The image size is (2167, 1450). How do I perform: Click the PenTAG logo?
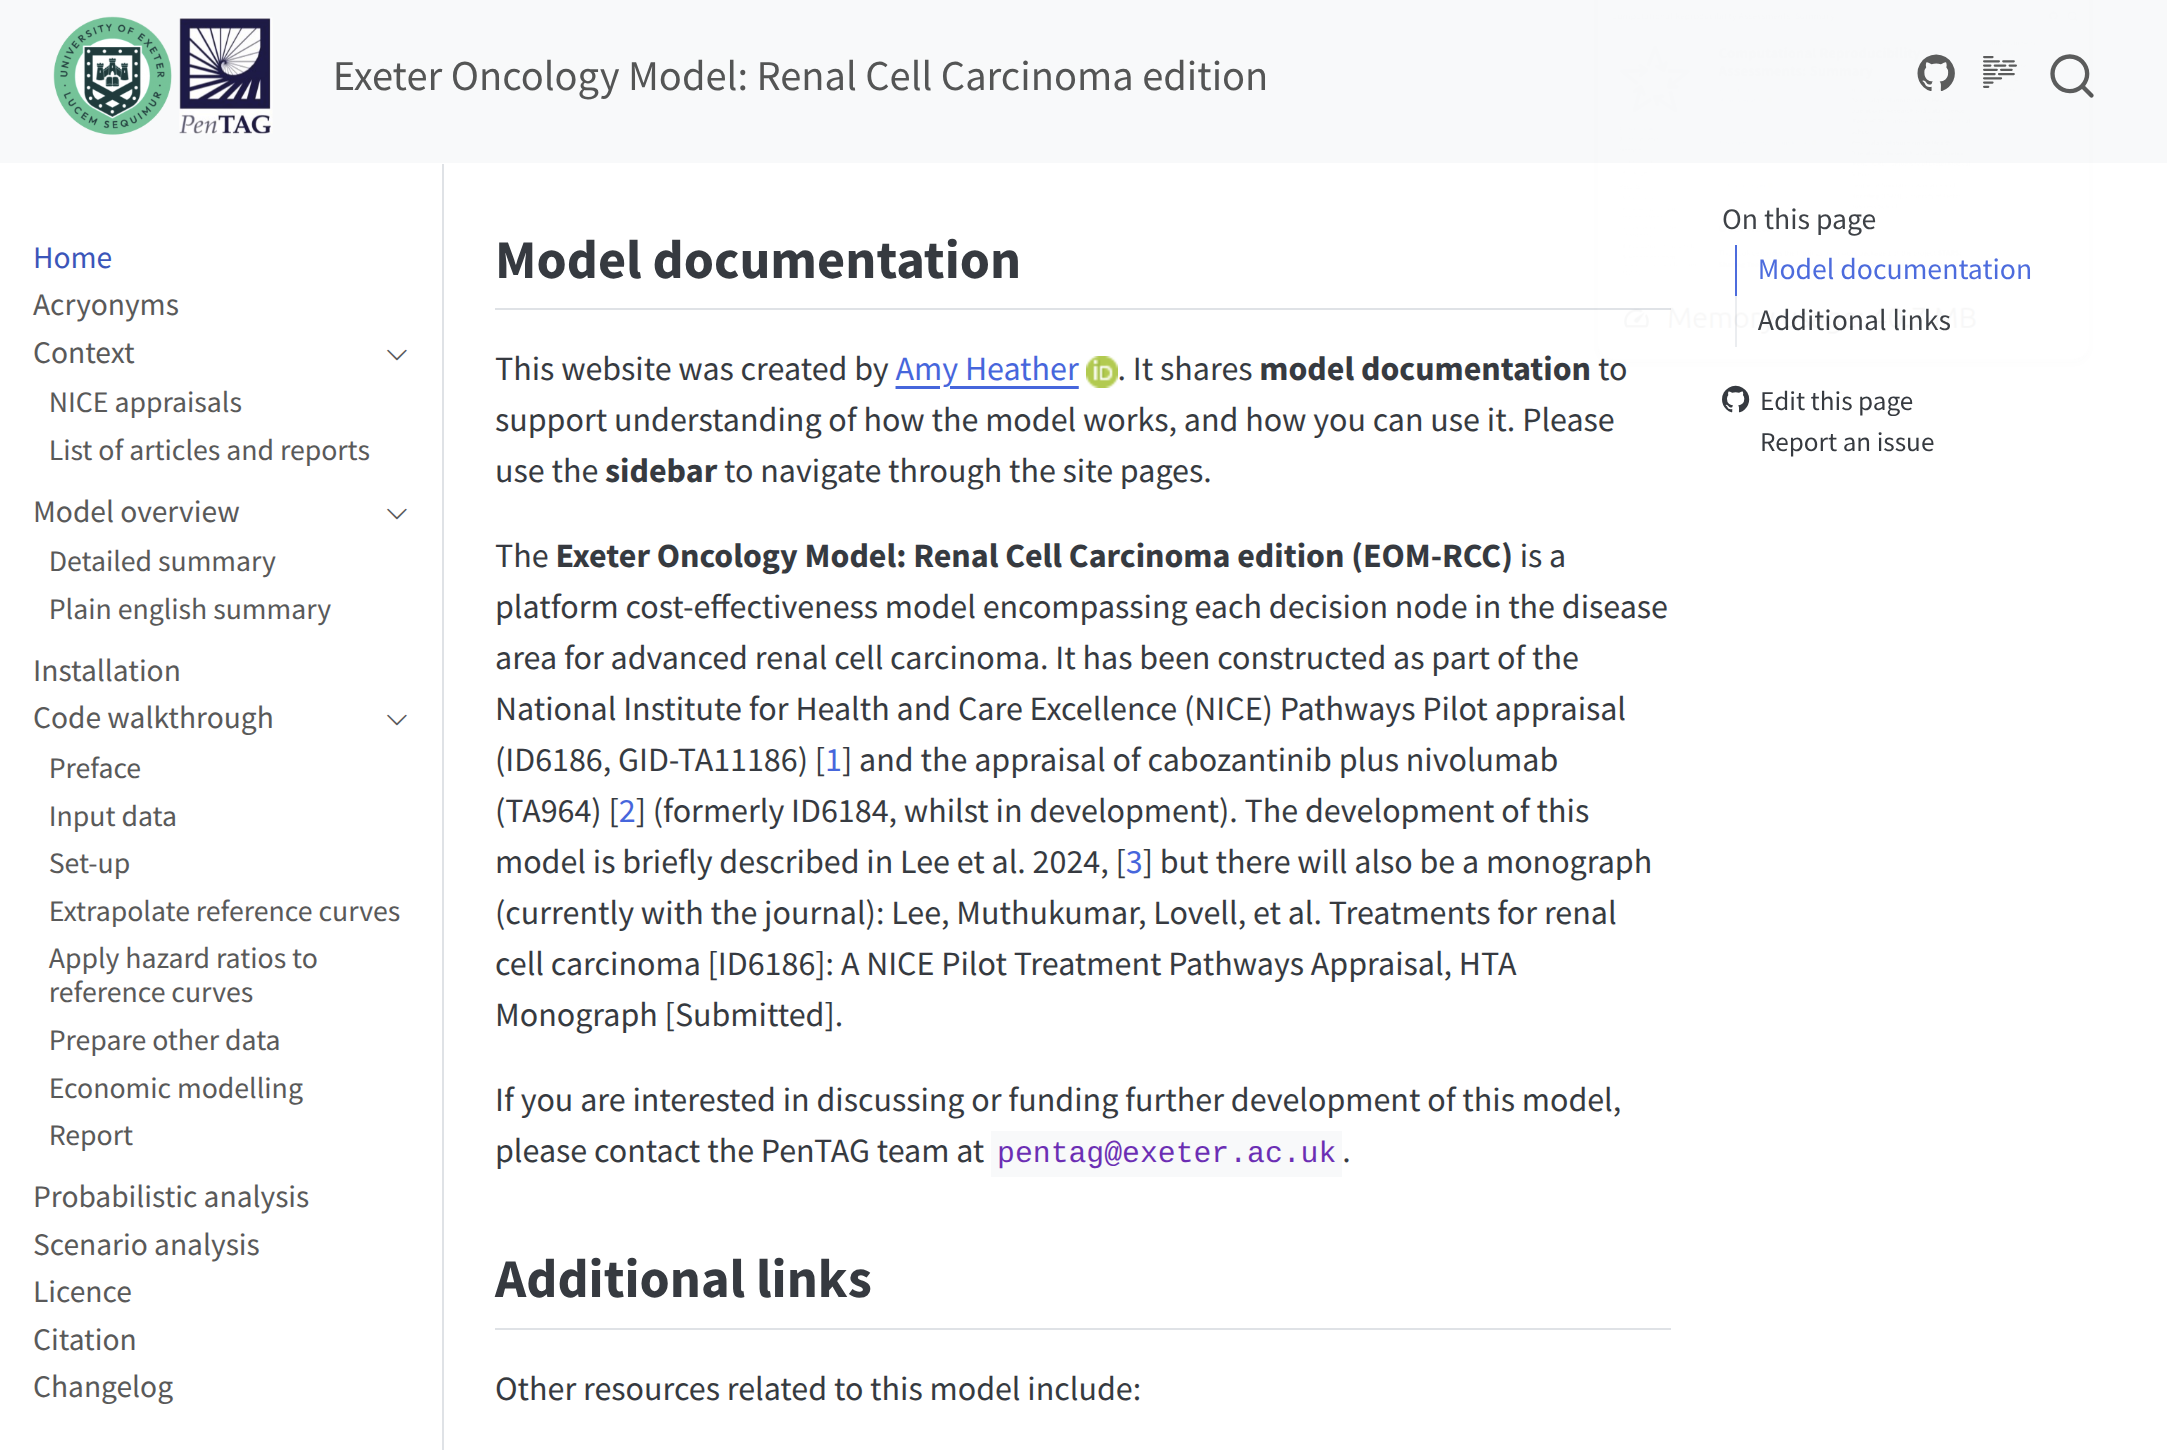(x=225, y=76)
